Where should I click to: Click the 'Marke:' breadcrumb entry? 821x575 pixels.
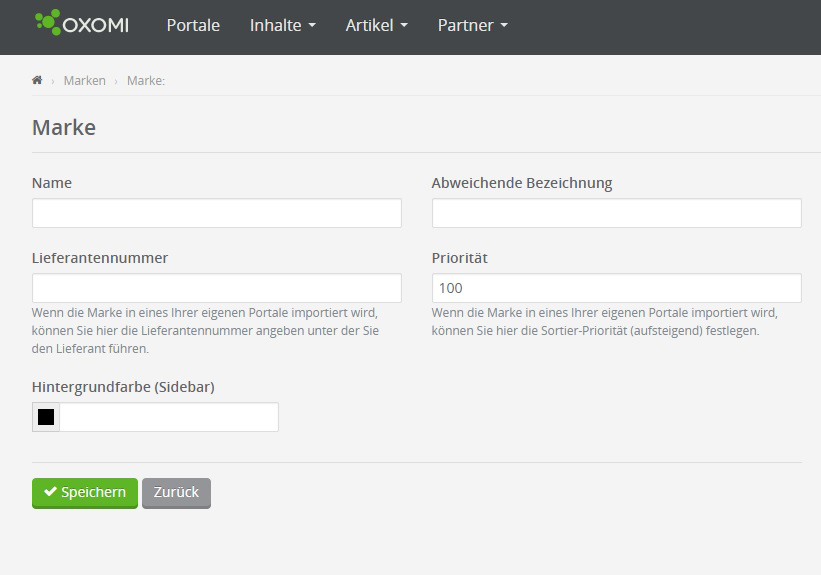pyautogui.click(x=146, y=81)
